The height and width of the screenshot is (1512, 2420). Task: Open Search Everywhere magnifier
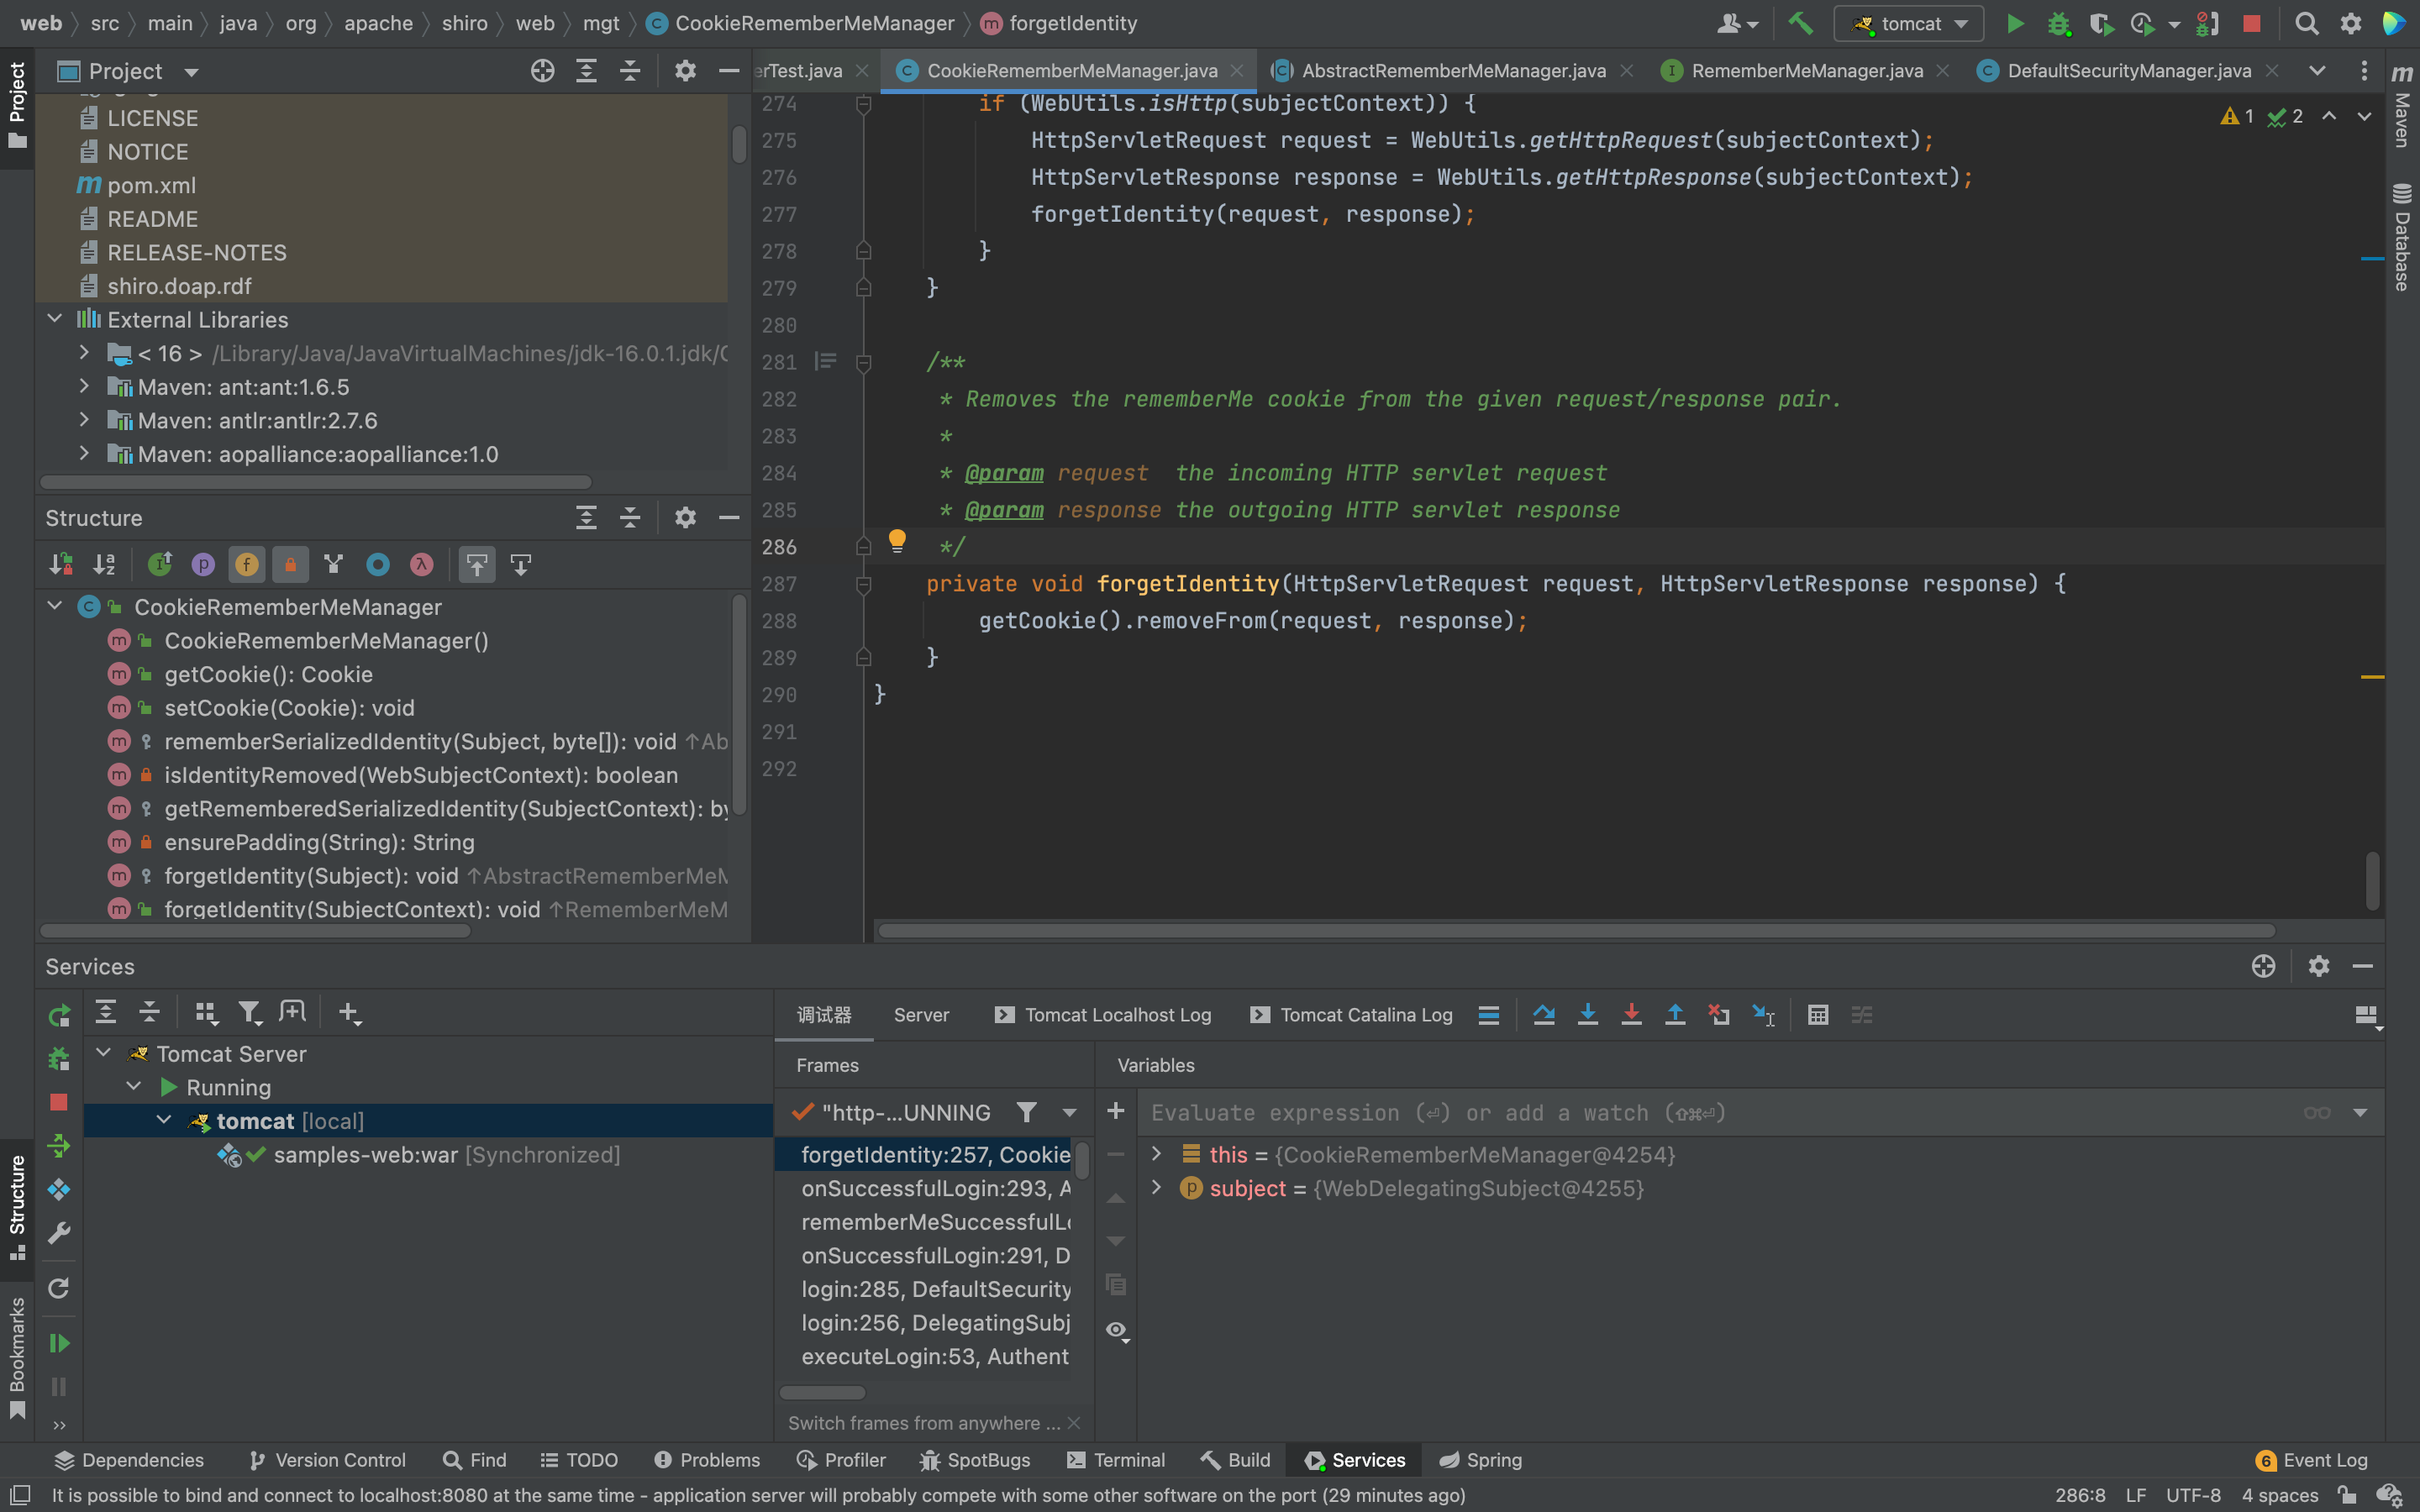tap(2306, 23)
